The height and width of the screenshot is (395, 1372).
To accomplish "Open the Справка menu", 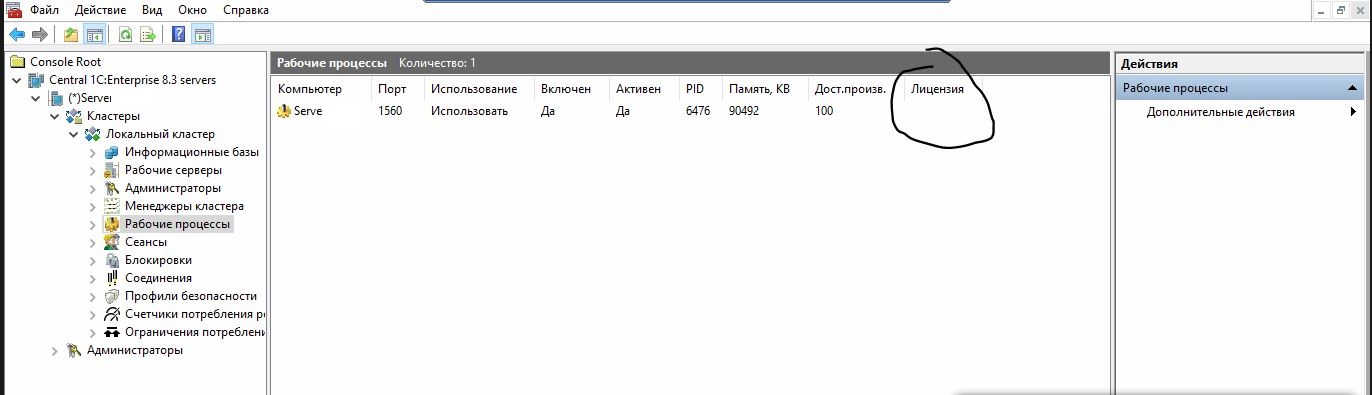I will (245, 10).
